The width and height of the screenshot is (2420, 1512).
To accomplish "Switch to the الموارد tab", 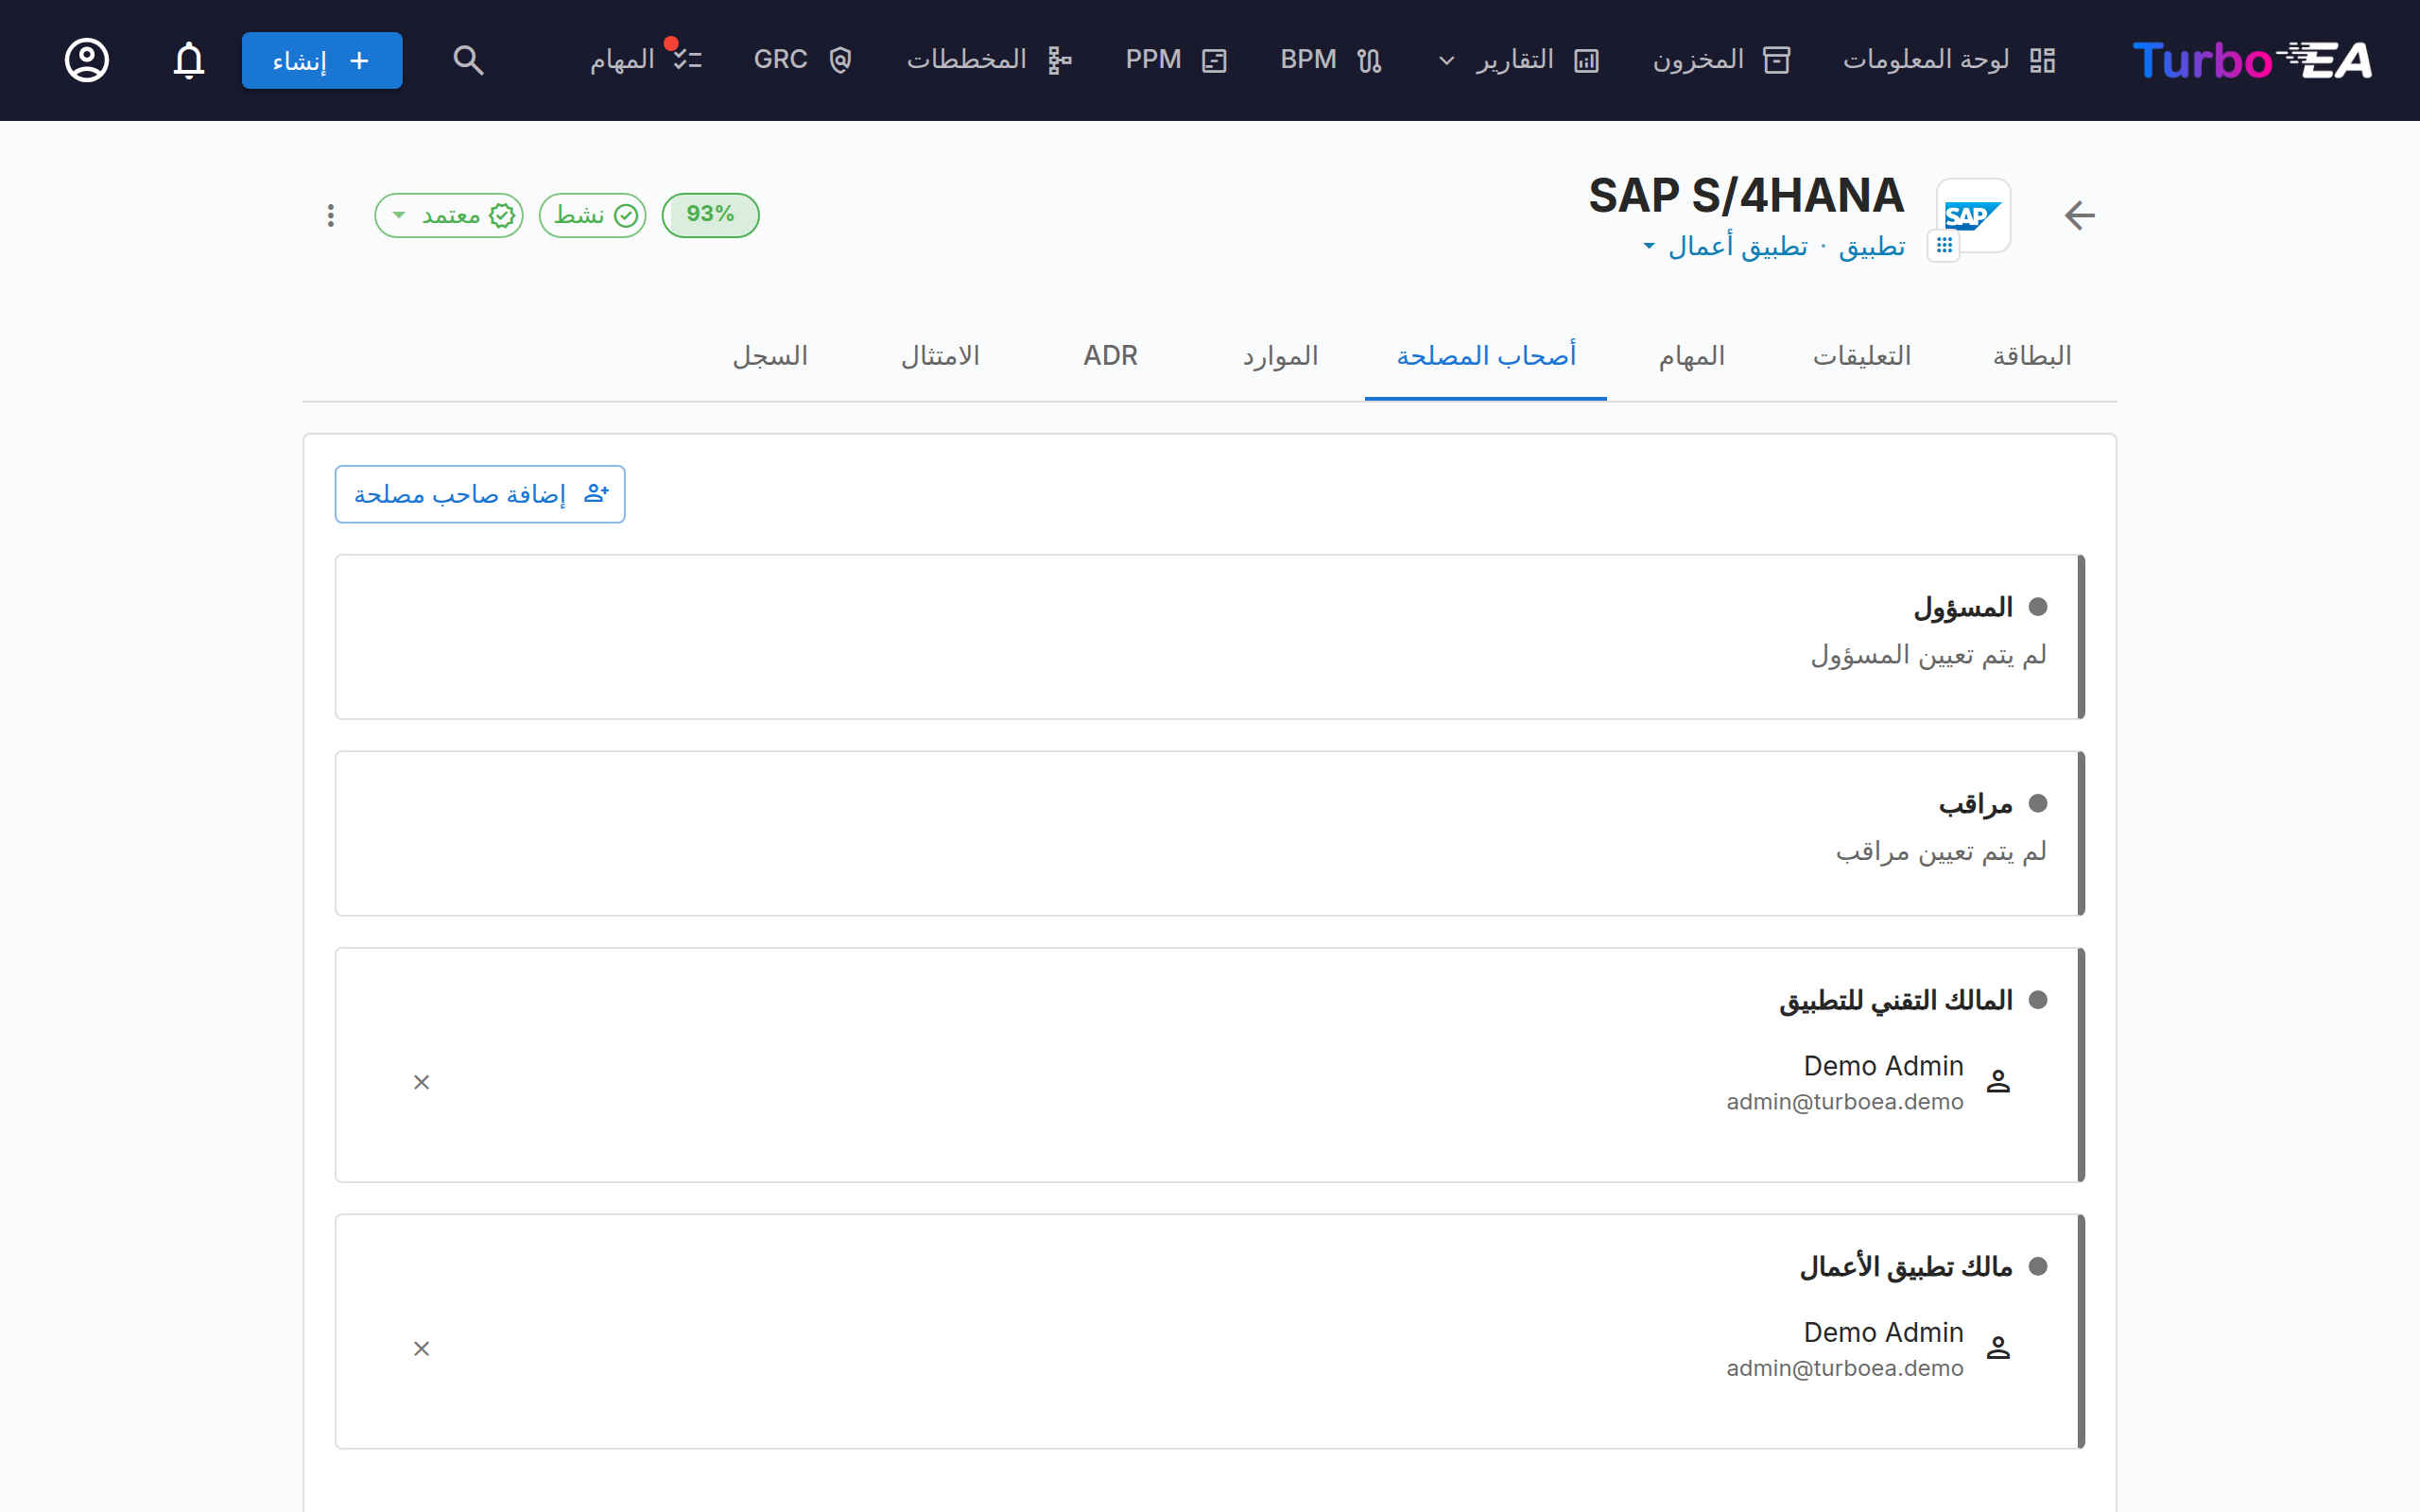I will 1280,356.
